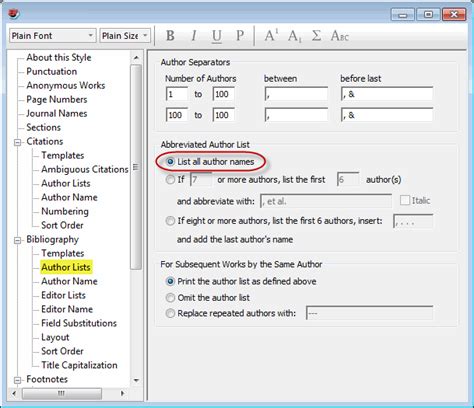
Task: Maximize the style editor window
Action: pos(428,14)
